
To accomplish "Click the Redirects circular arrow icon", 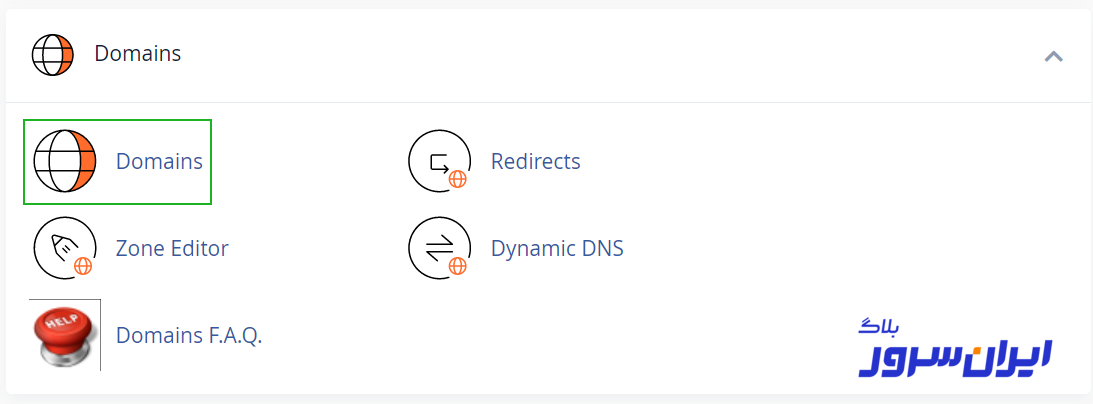I will pyautogui.click(x=439, y=161).
